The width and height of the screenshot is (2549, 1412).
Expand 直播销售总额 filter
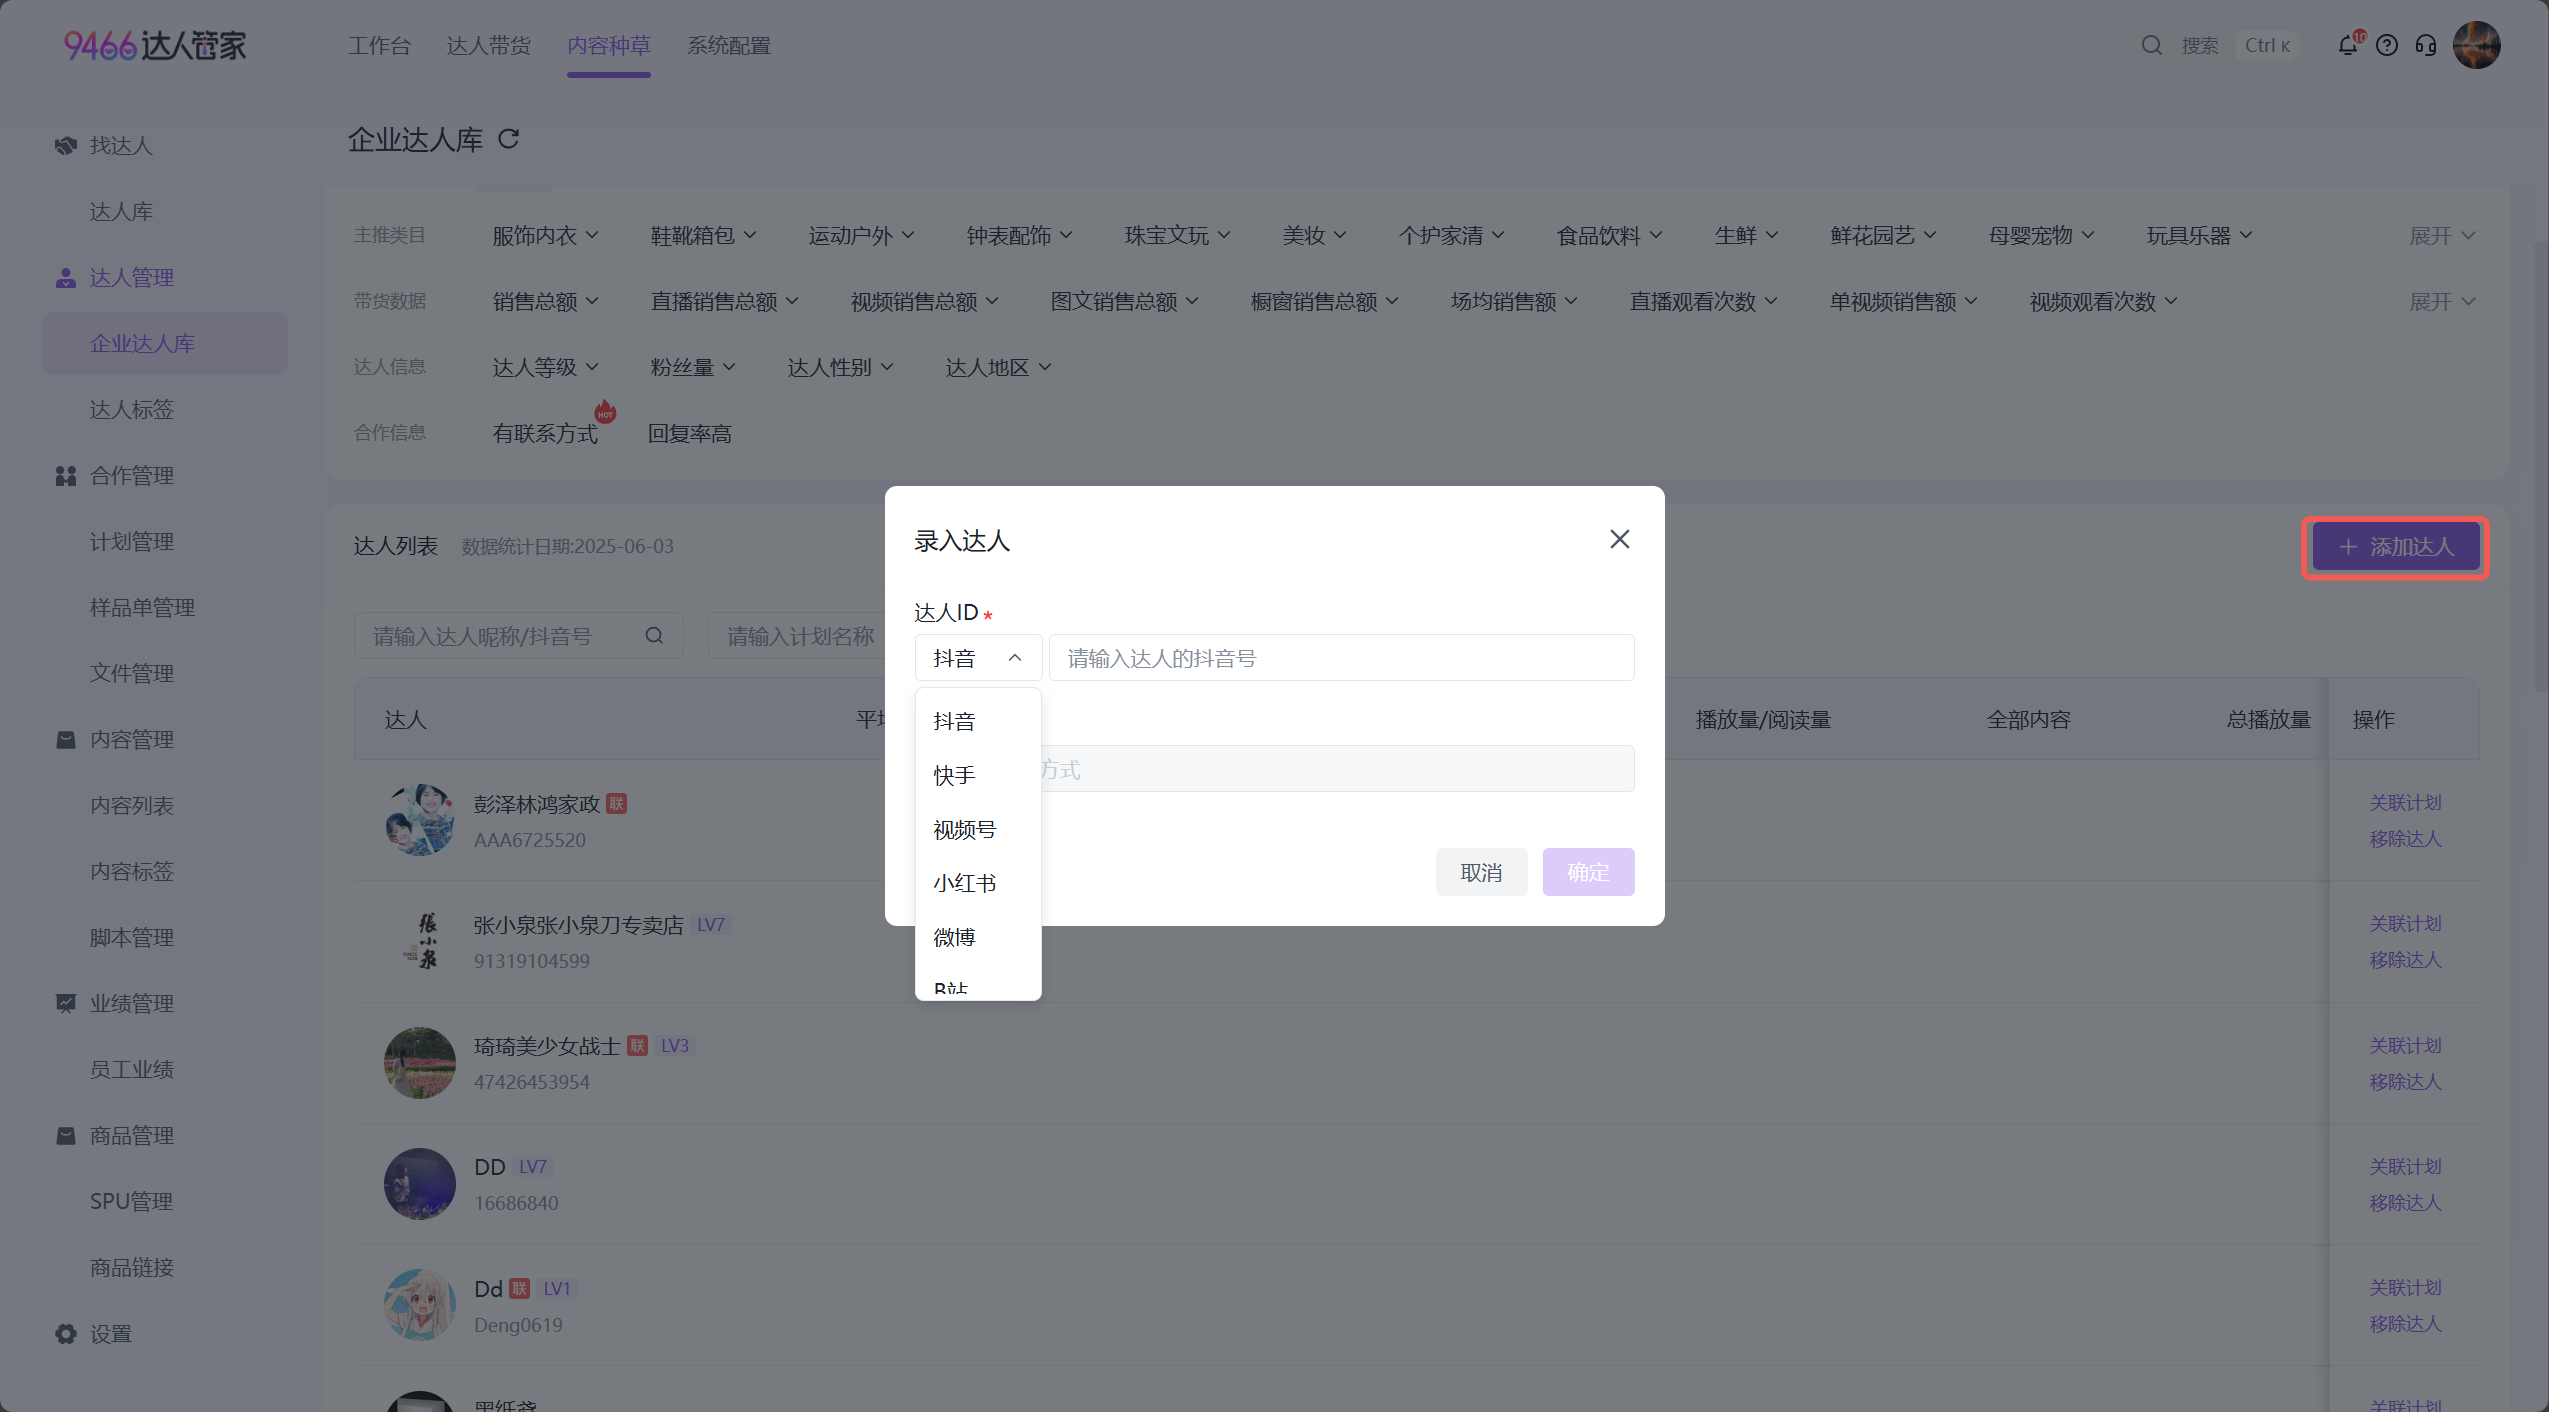724,301
